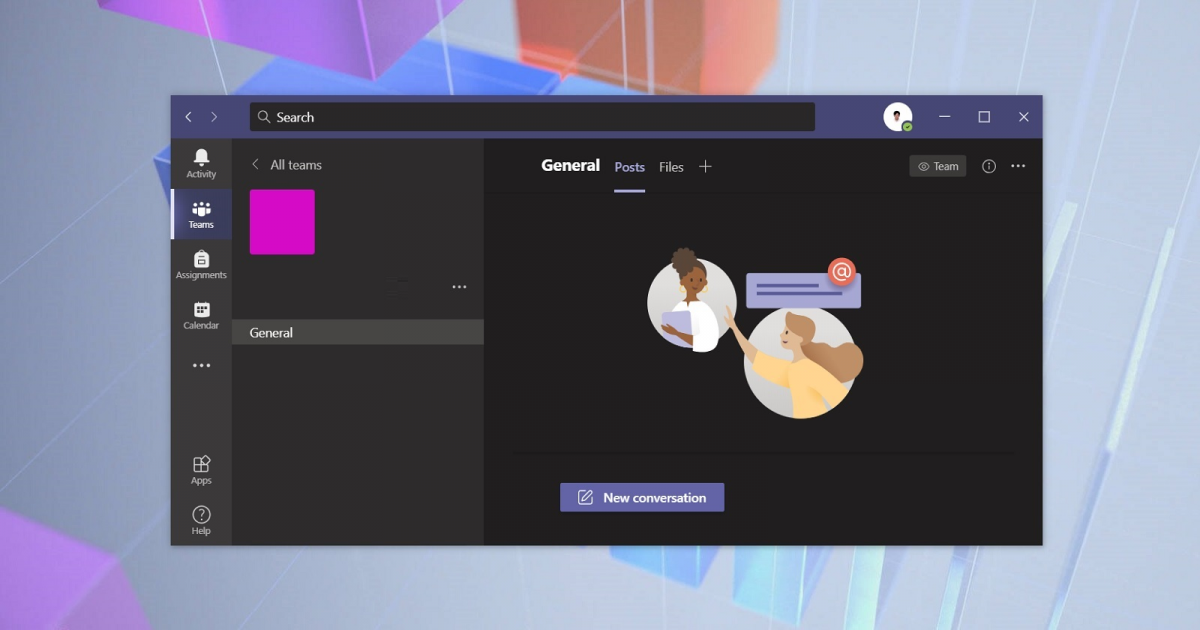Open channel more options ellipsis

point(1018,167)
